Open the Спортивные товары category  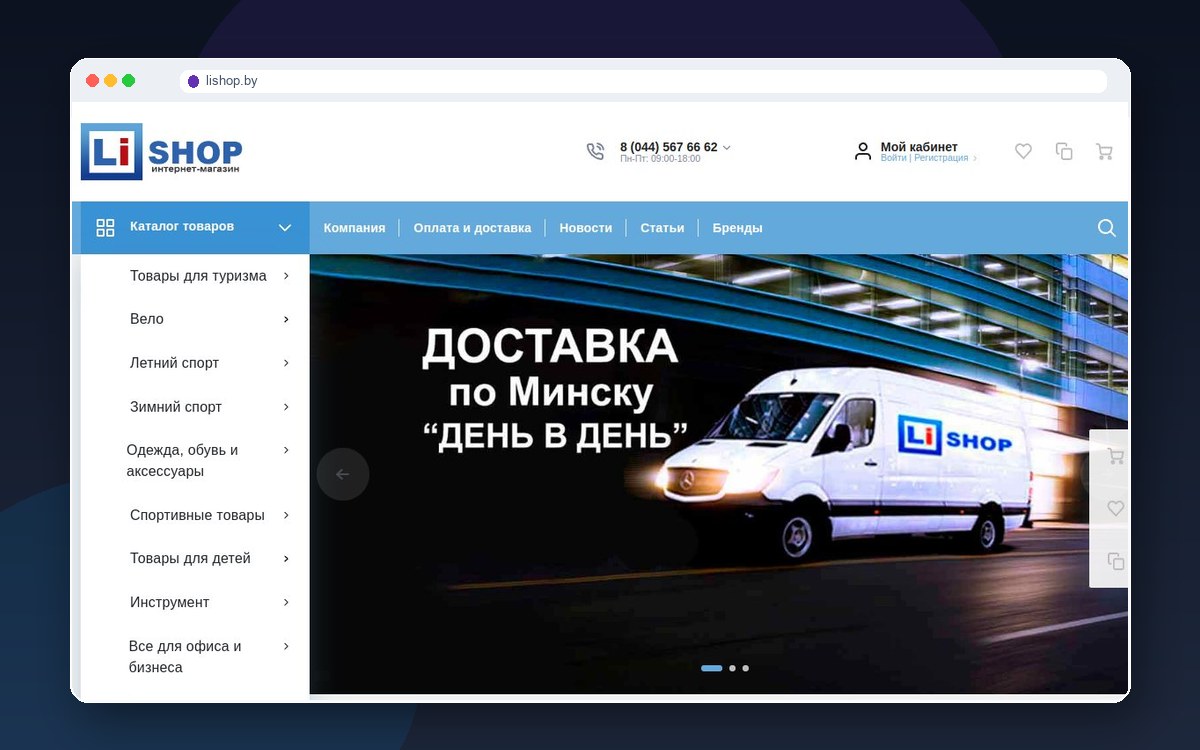point(197,515)
